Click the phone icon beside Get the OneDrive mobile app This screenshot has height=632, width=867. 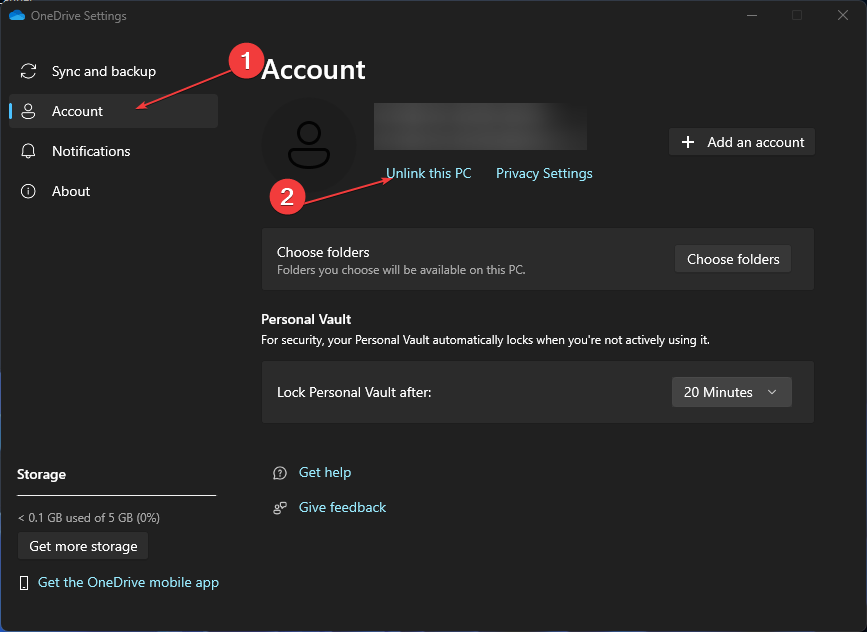[x=24, y=582]
